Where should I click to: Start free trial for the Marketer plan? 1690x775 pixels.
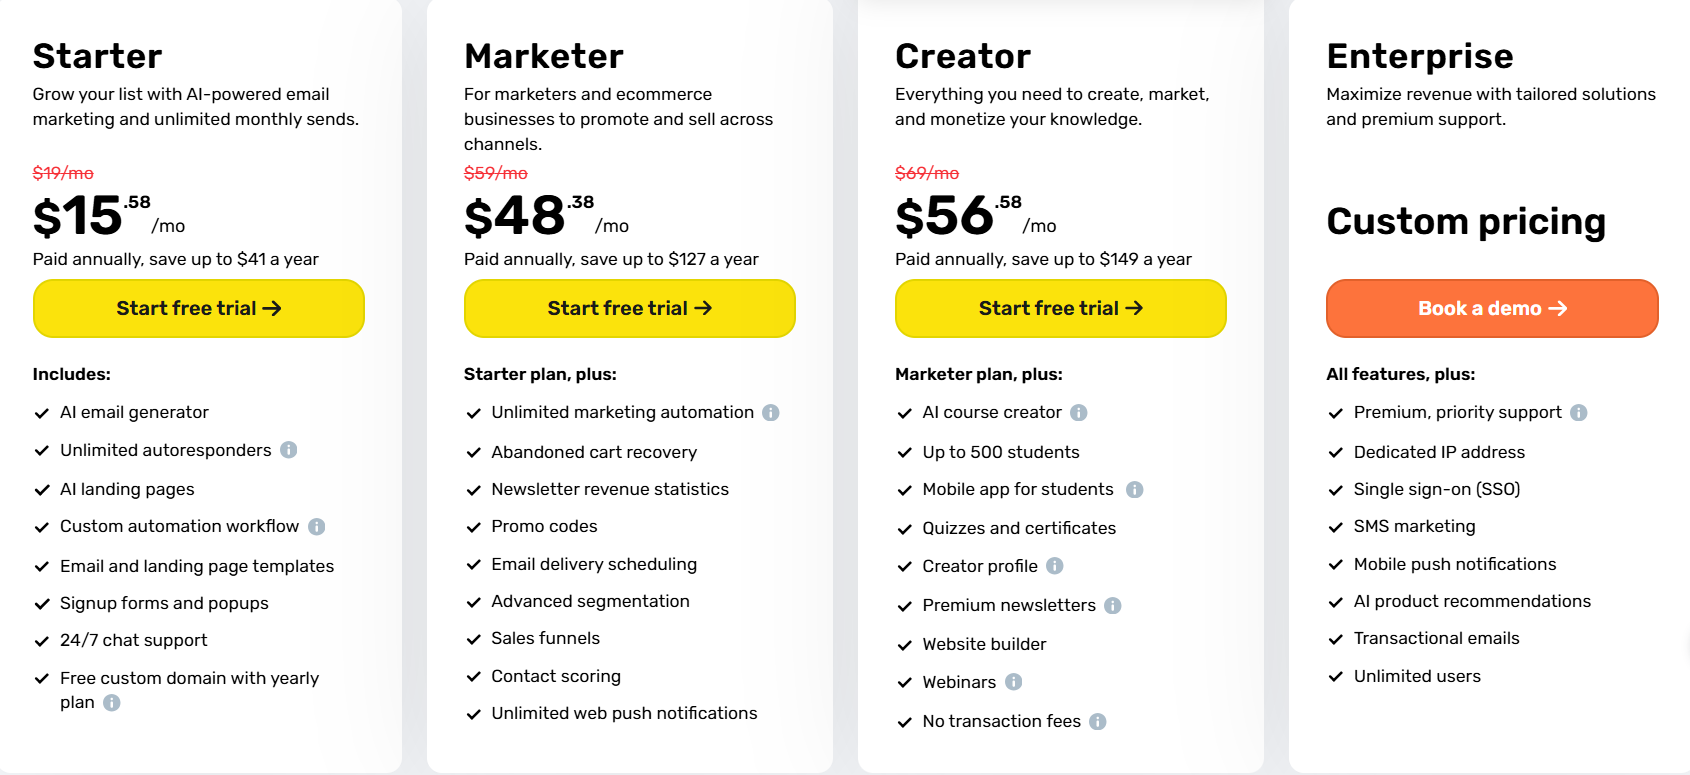(629, 308)
